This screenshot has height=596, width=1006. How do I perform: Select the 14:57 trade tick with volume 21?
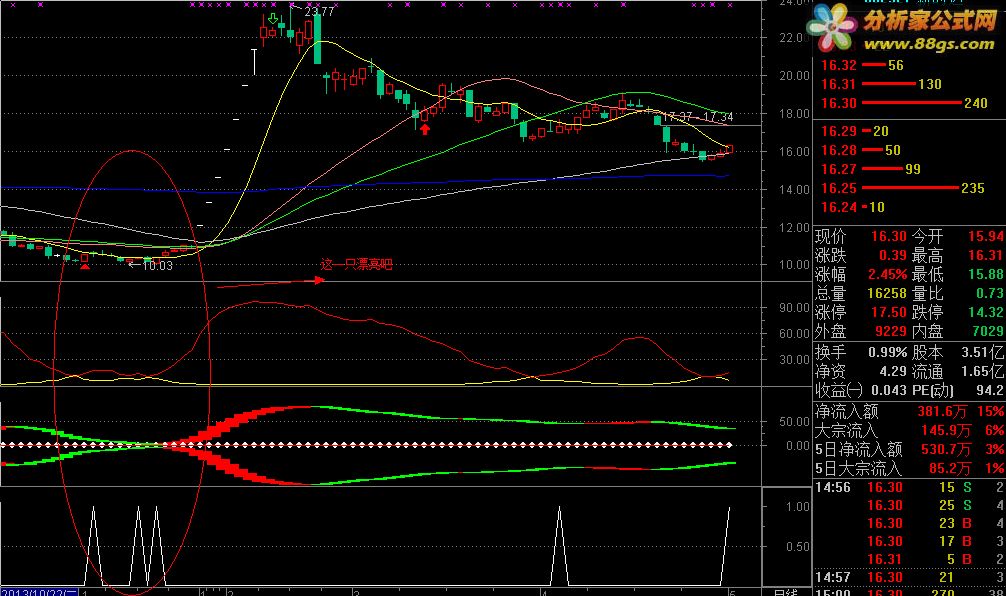click(x=909, y=577)
